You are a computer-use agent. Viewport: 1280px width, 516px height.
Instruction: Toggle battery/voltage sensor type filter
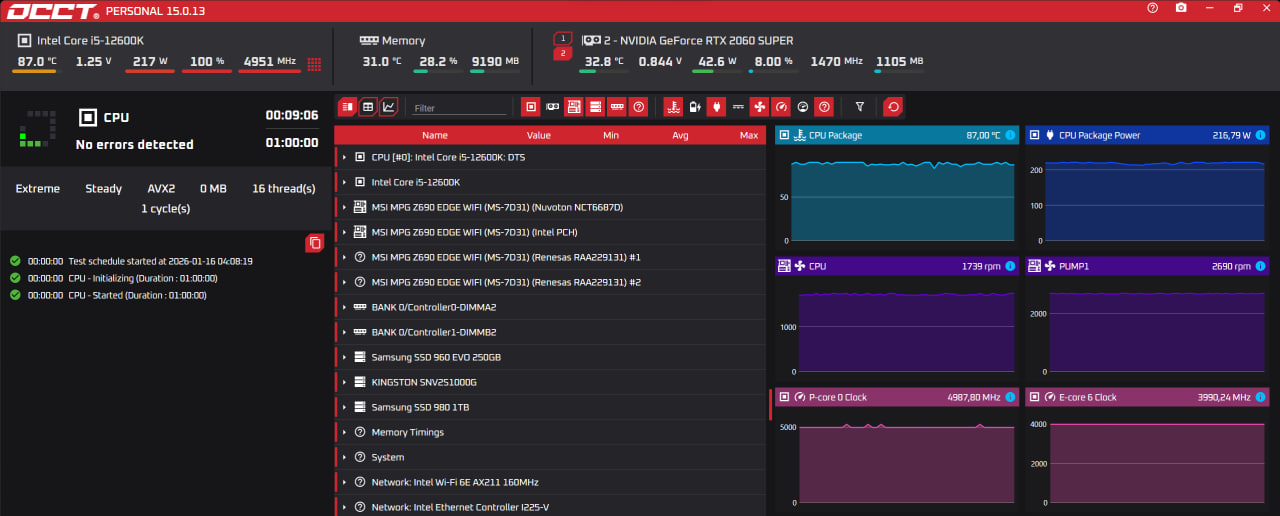695,106
